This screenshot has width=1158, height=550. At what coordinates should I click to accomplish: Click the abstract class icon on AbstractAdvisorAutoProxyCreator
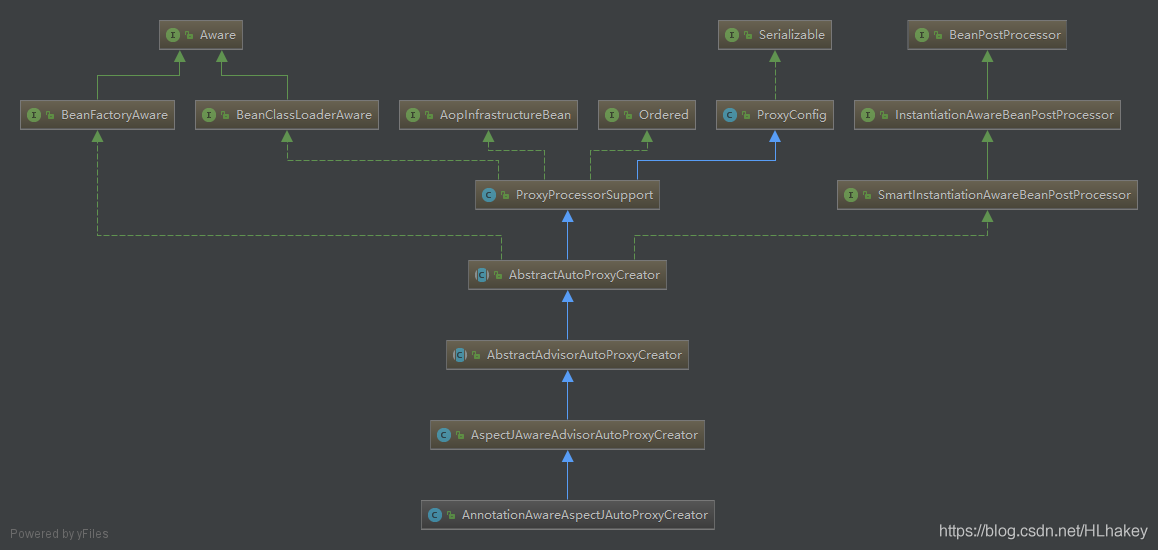459,355
